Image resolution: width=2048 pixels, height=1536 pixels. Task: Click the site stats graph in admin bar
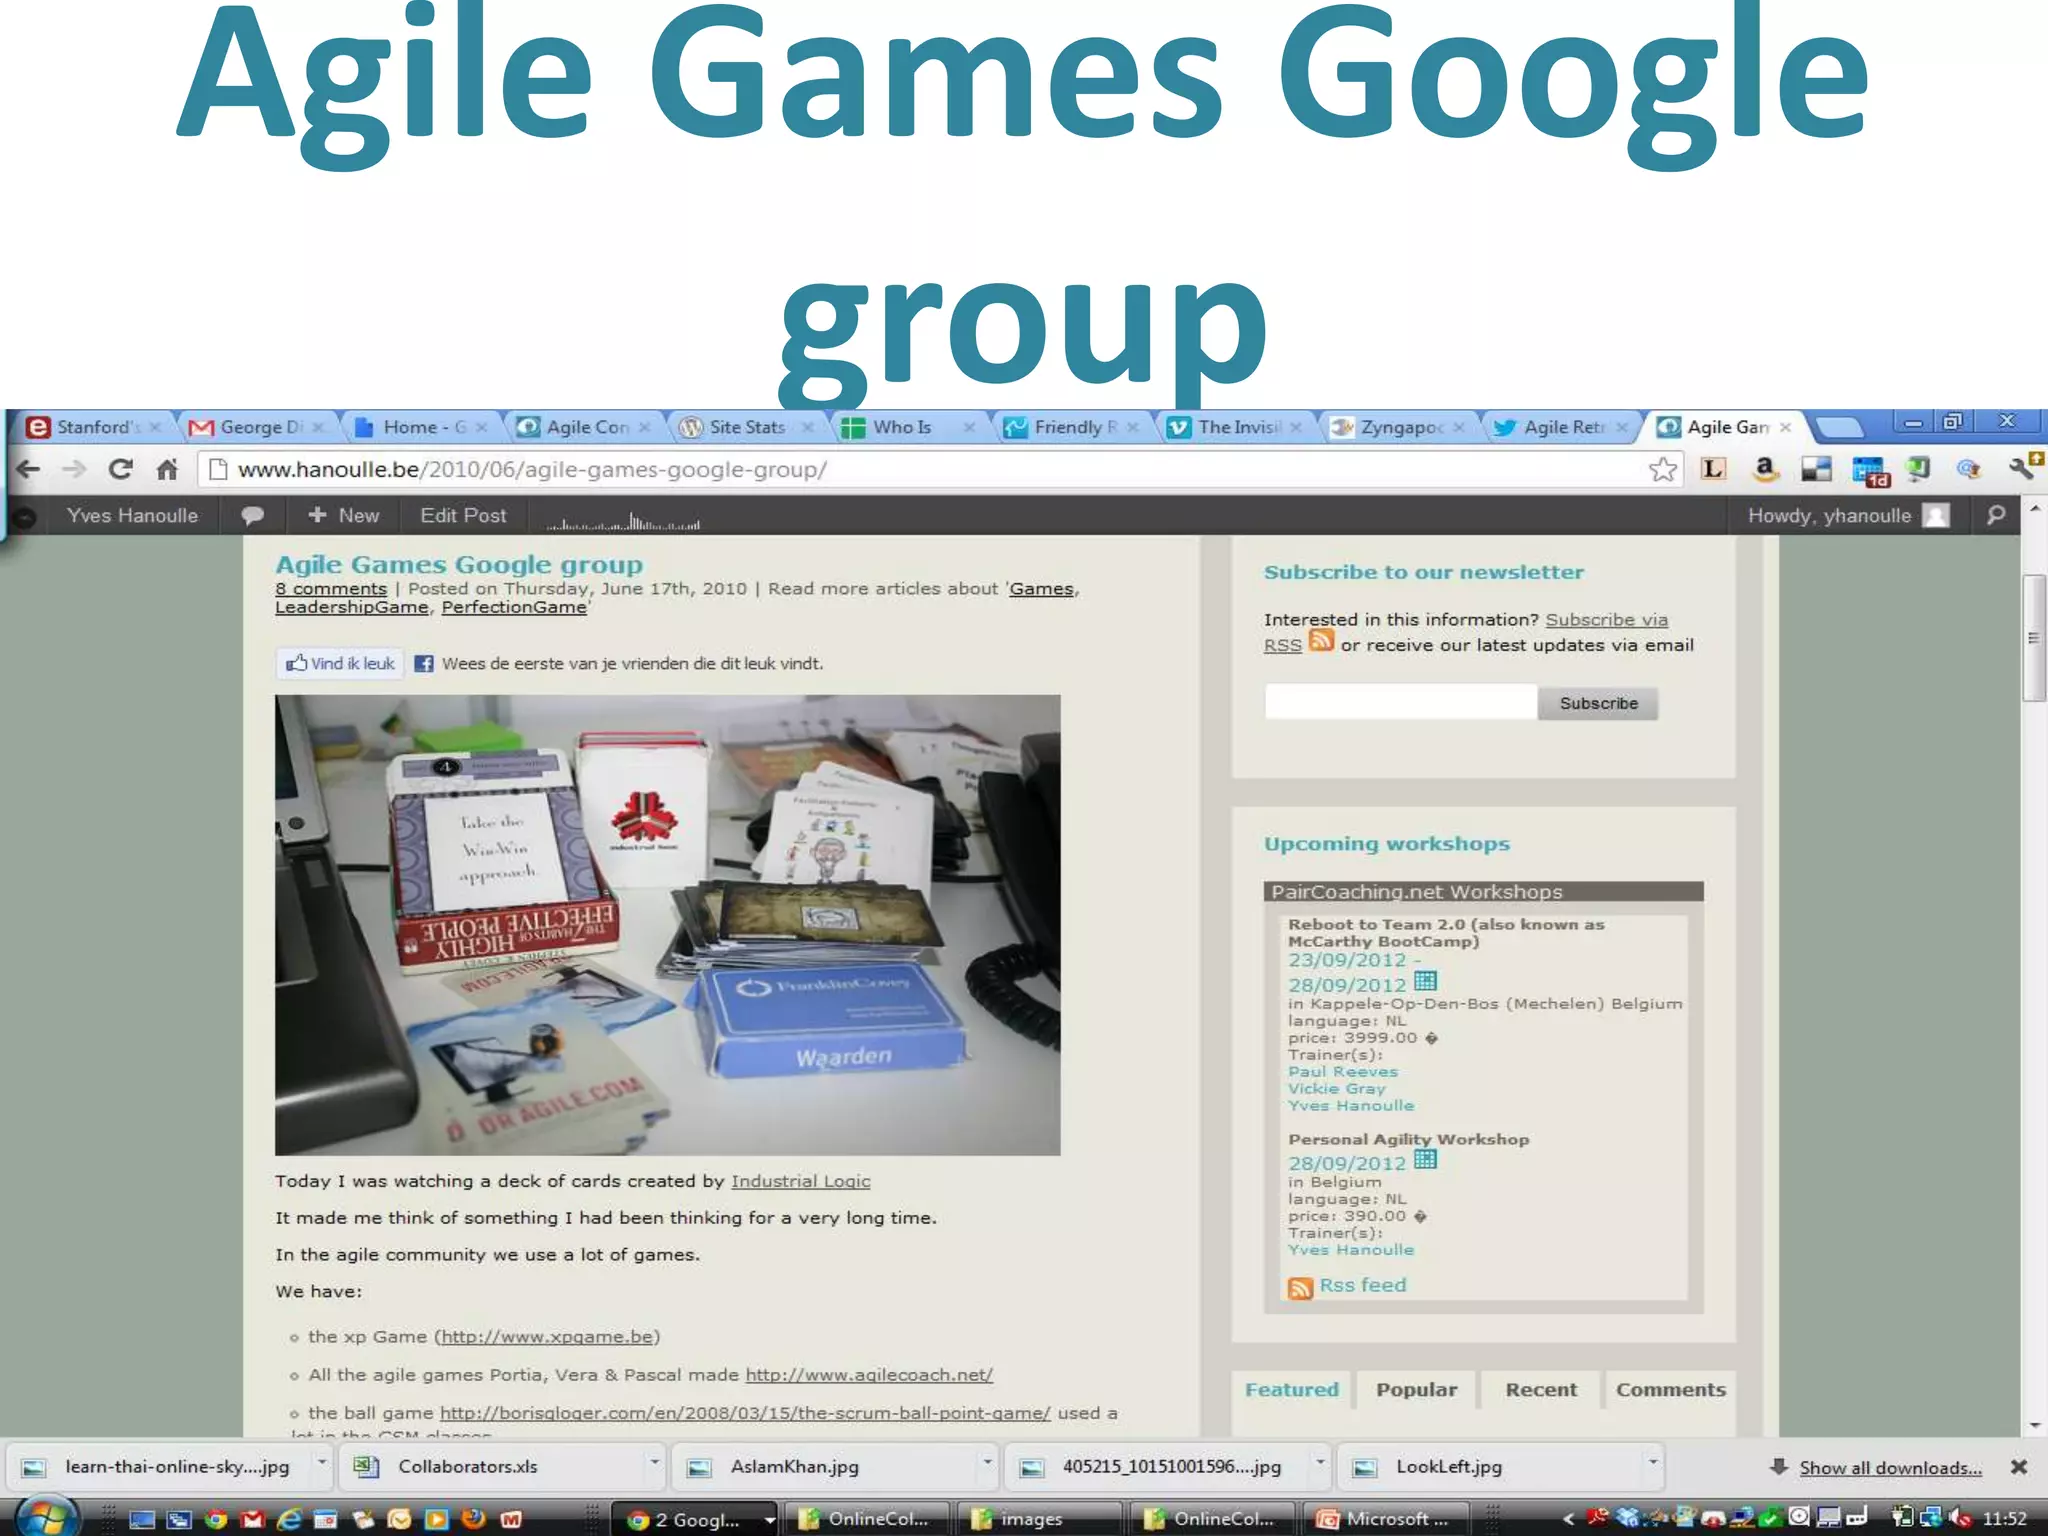click(x=623, y=520)
